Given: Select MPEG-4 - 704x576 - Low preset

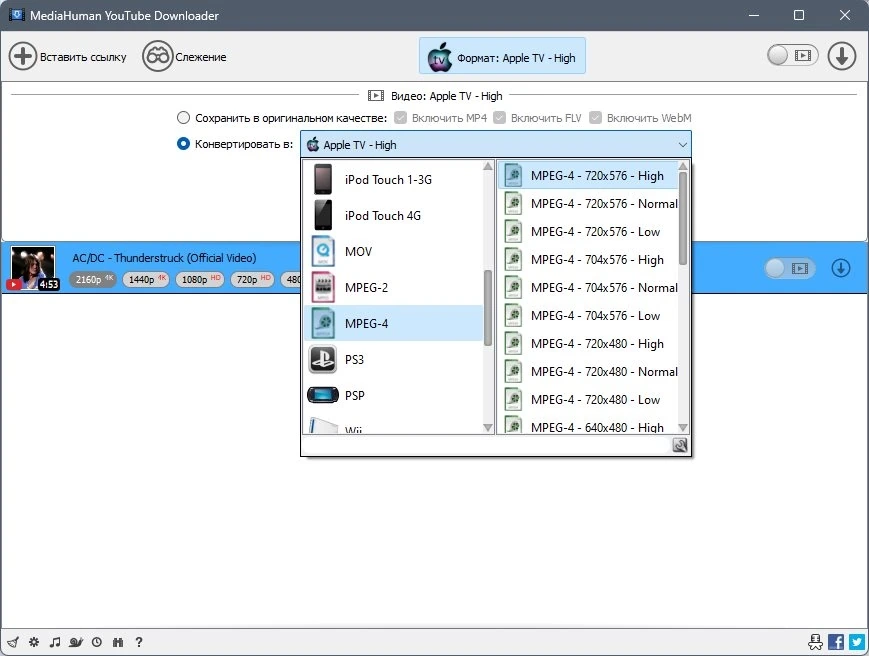Looking at the screenshot, I should tap(588, 315).
